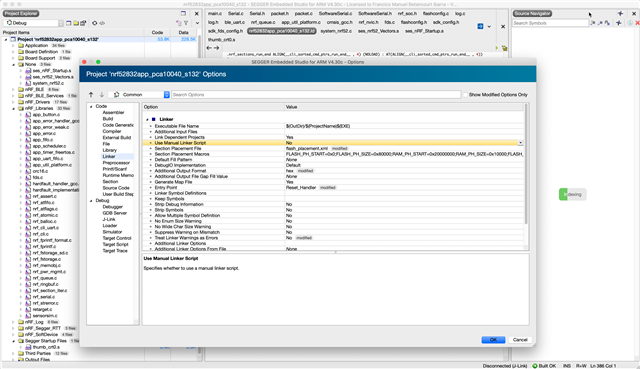Viewport: 640px width, 369px height.
Task: Collapse the Linker options group
Action: (x=147, y=119)
